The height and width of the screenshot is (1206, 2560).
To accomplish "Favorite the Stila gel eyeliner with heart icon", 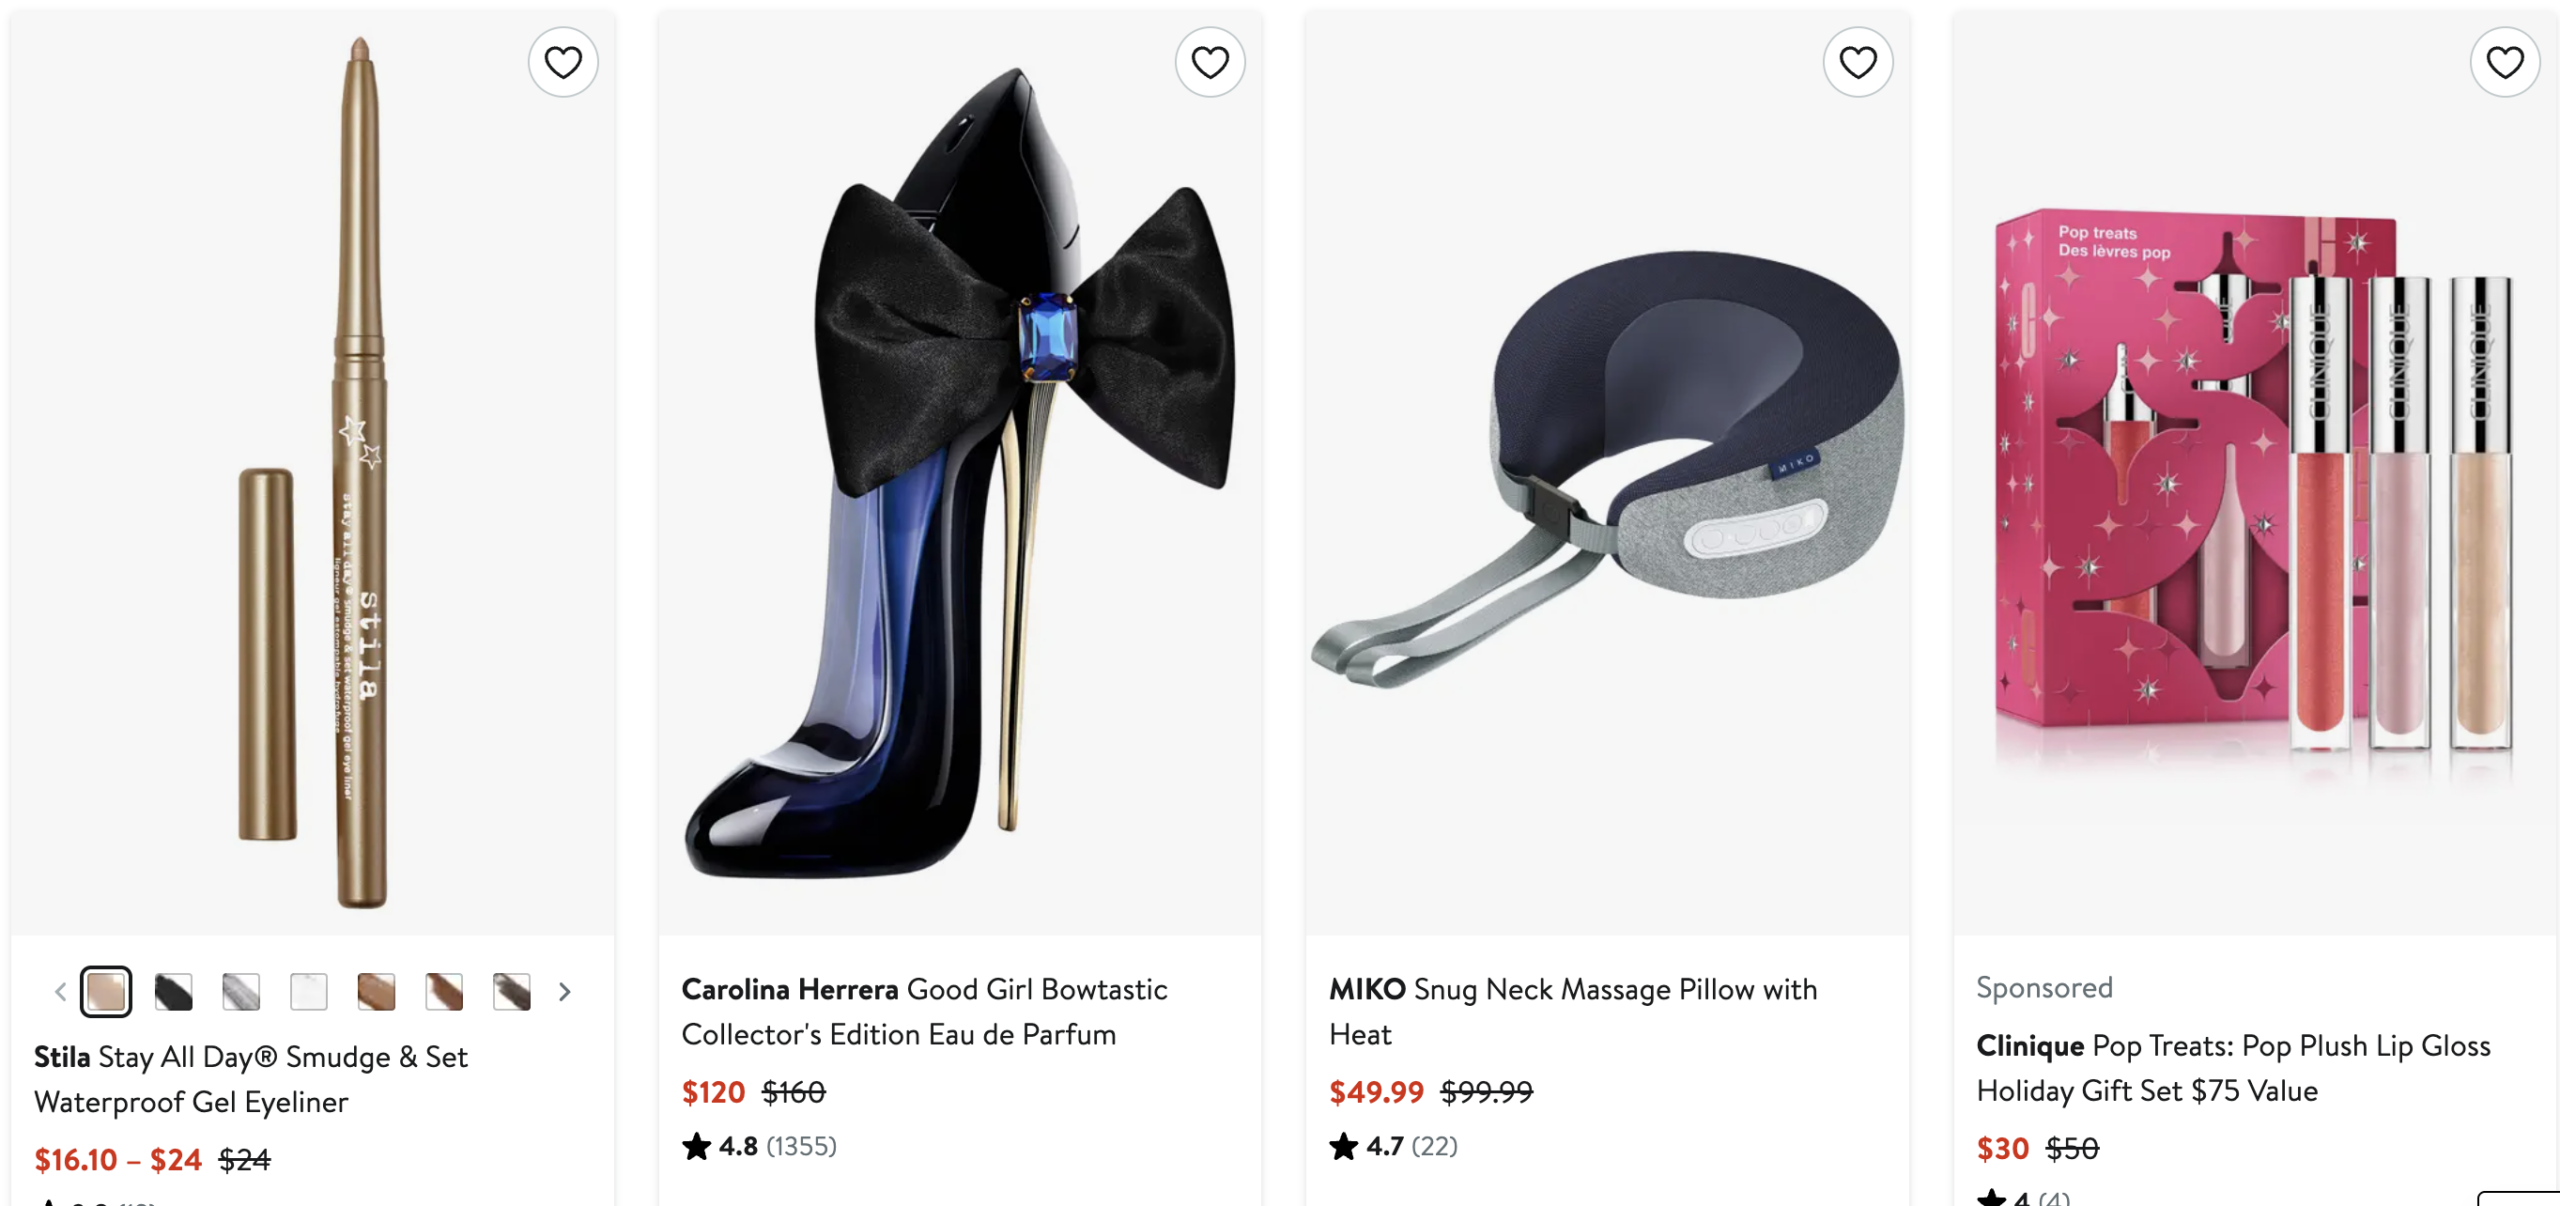I will (x=563, y=63).
